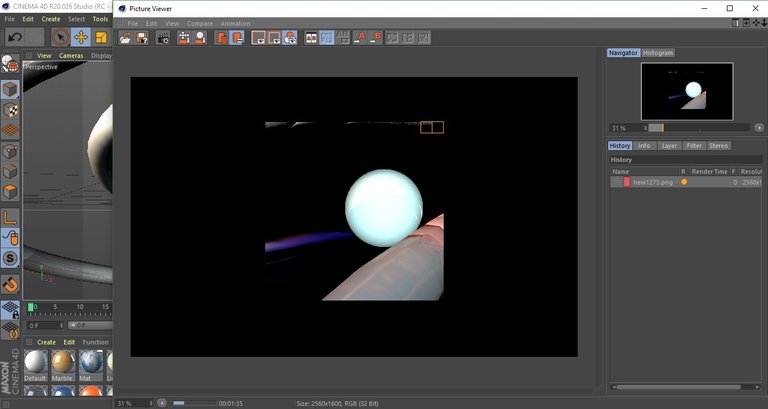This screenshot has height=409, width=768.
Task: Select the Edges mode cube icon
Action: [10, 171]
